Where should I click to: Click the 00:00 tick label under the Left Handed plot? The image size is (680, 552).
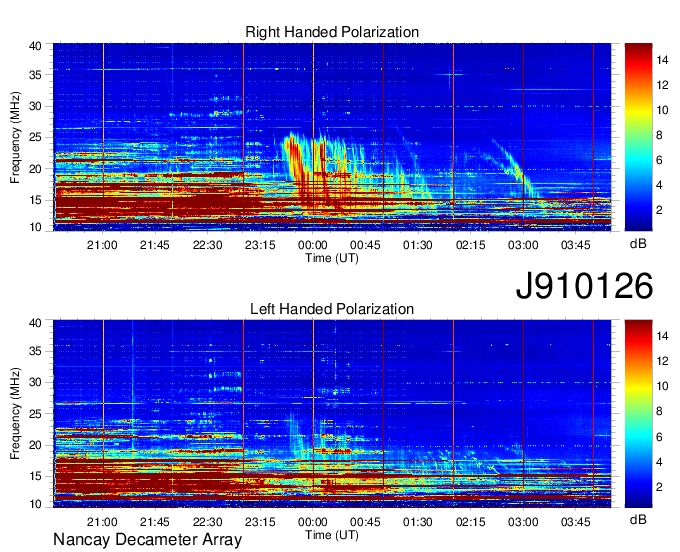click(x=313, y=522)
